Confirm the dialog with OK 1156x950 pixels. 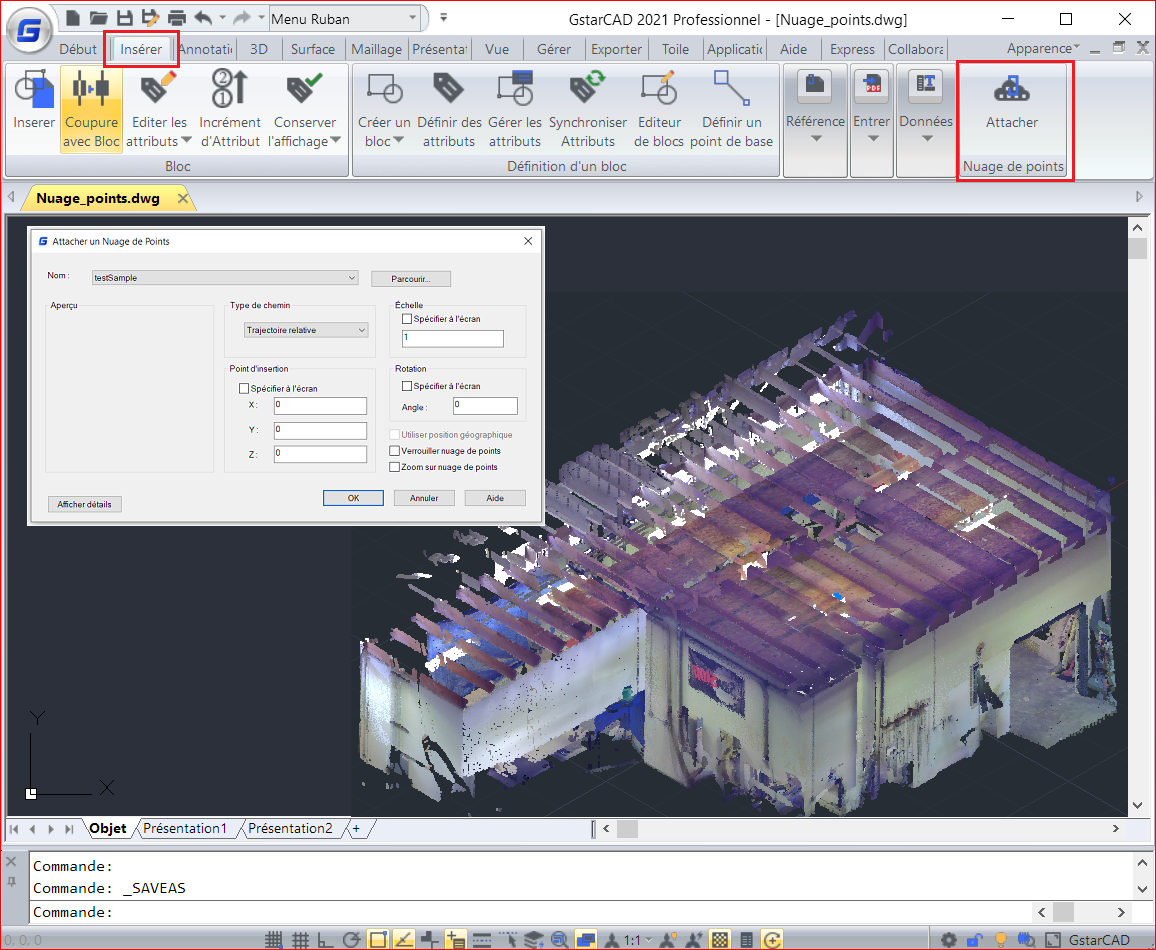(x=353, y=498)
